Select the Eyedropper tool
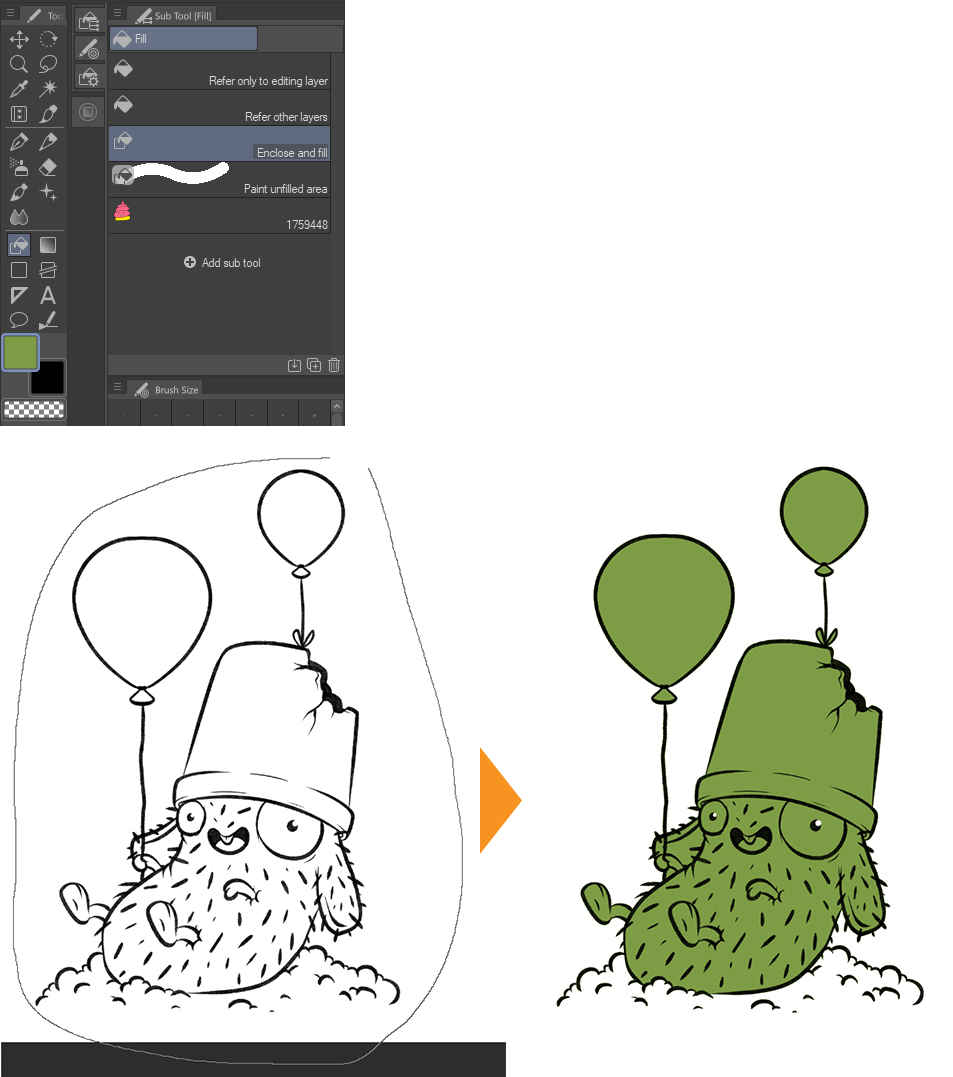 (x=18, y=90)
